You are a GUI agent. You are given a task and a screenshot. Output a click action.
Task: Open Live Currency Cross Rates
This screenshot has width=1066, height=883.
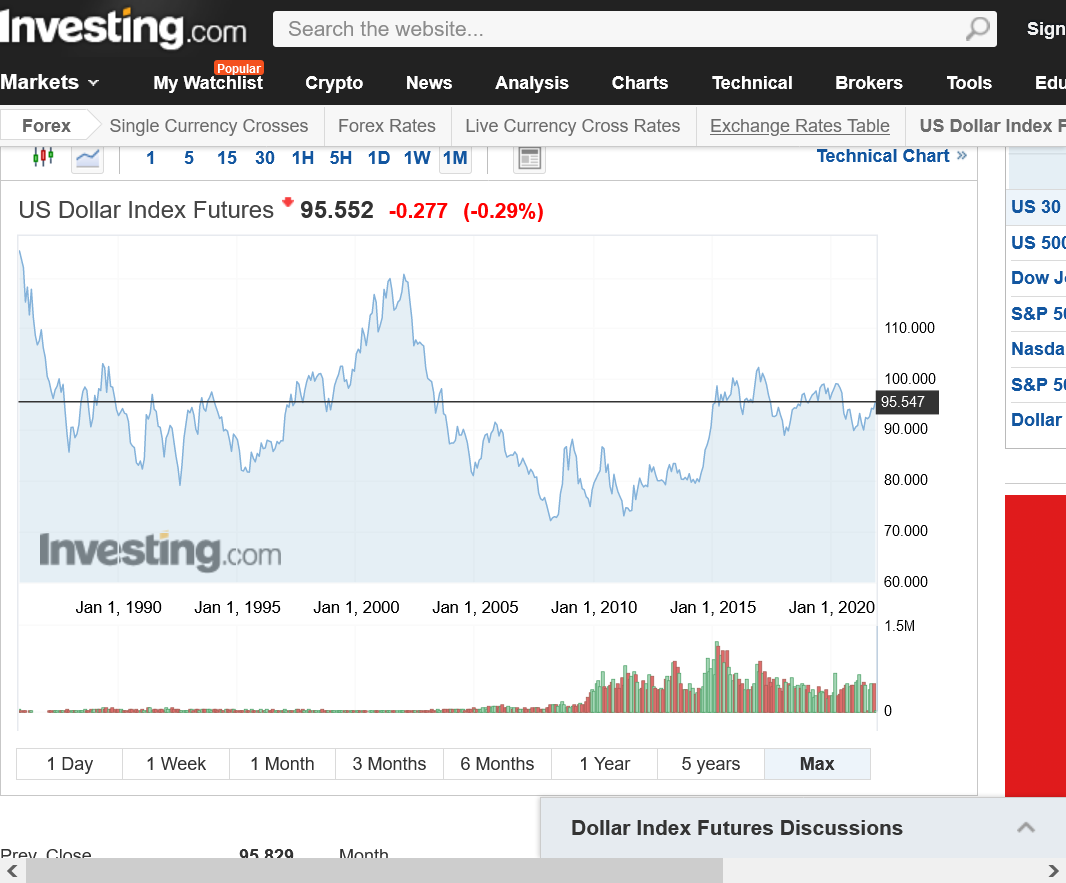tap(572, 126)
